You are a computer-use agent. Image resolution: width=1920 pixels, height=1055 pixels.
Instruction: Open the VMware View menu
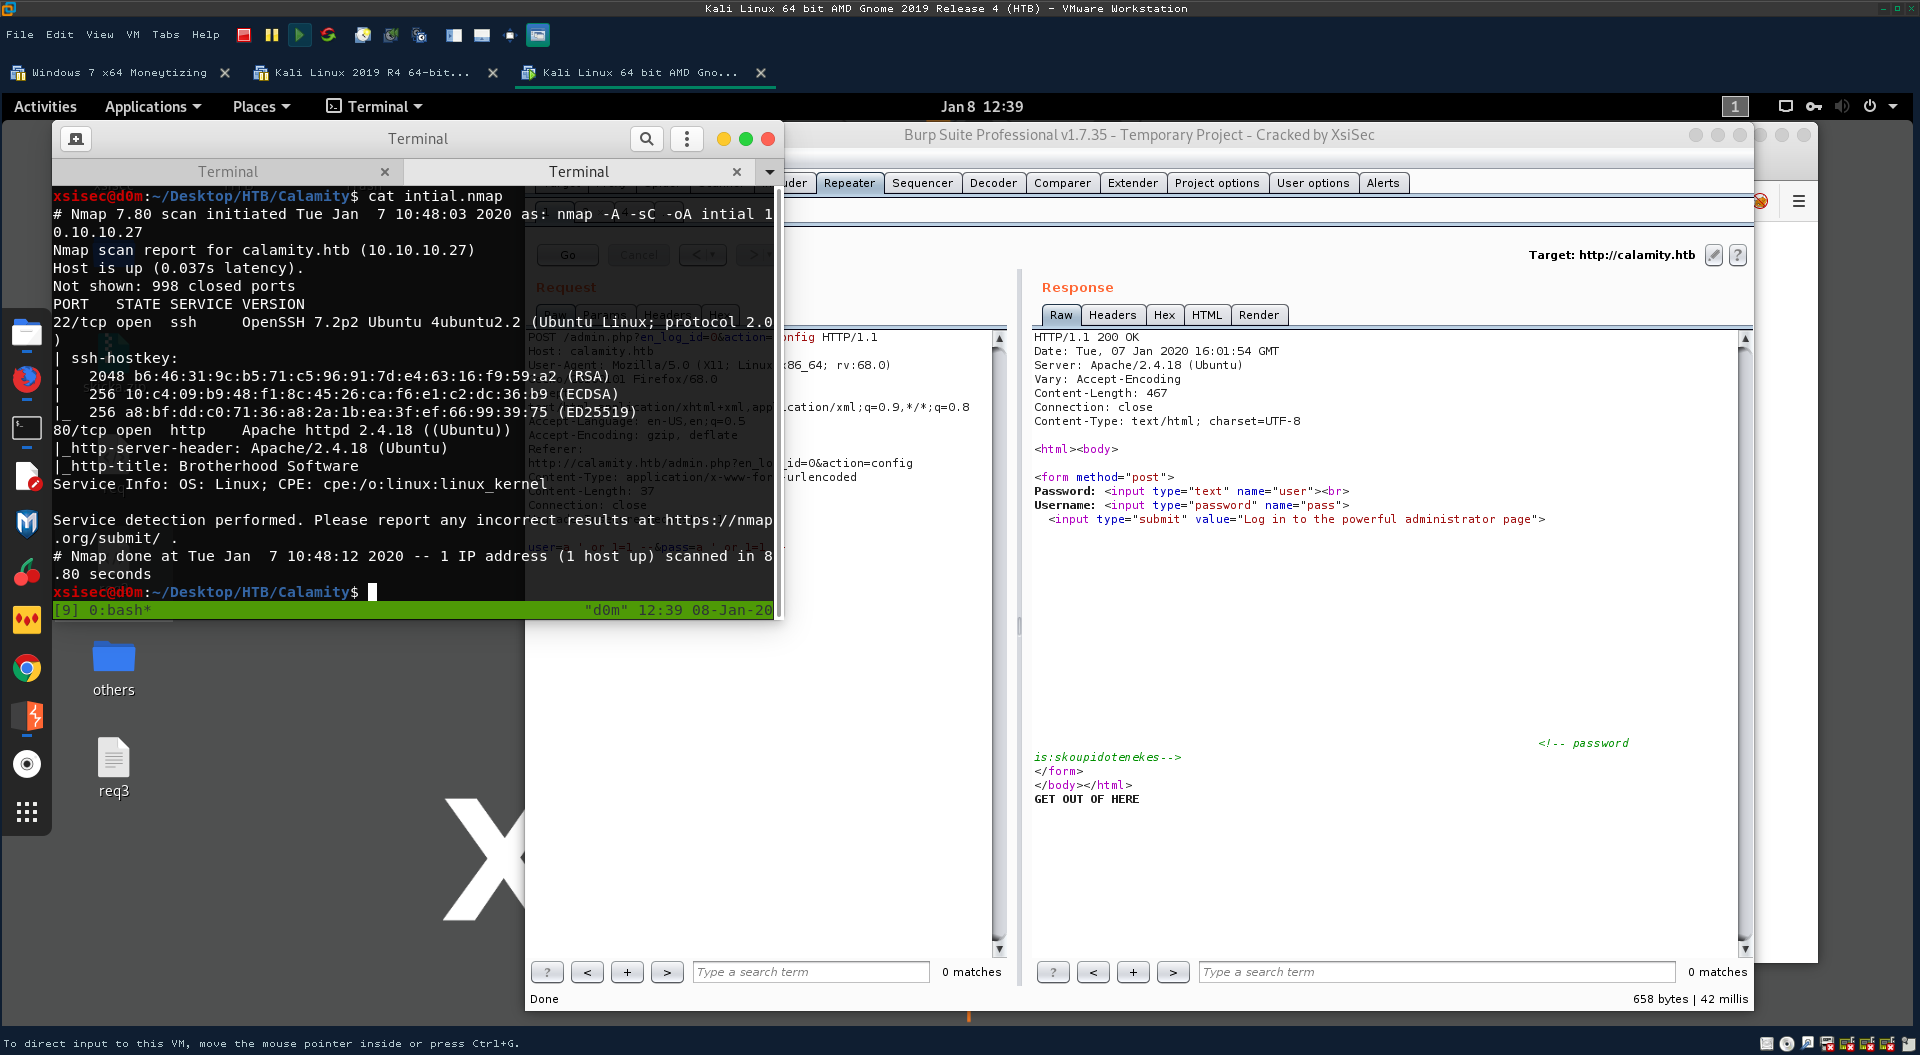[100, 35]
